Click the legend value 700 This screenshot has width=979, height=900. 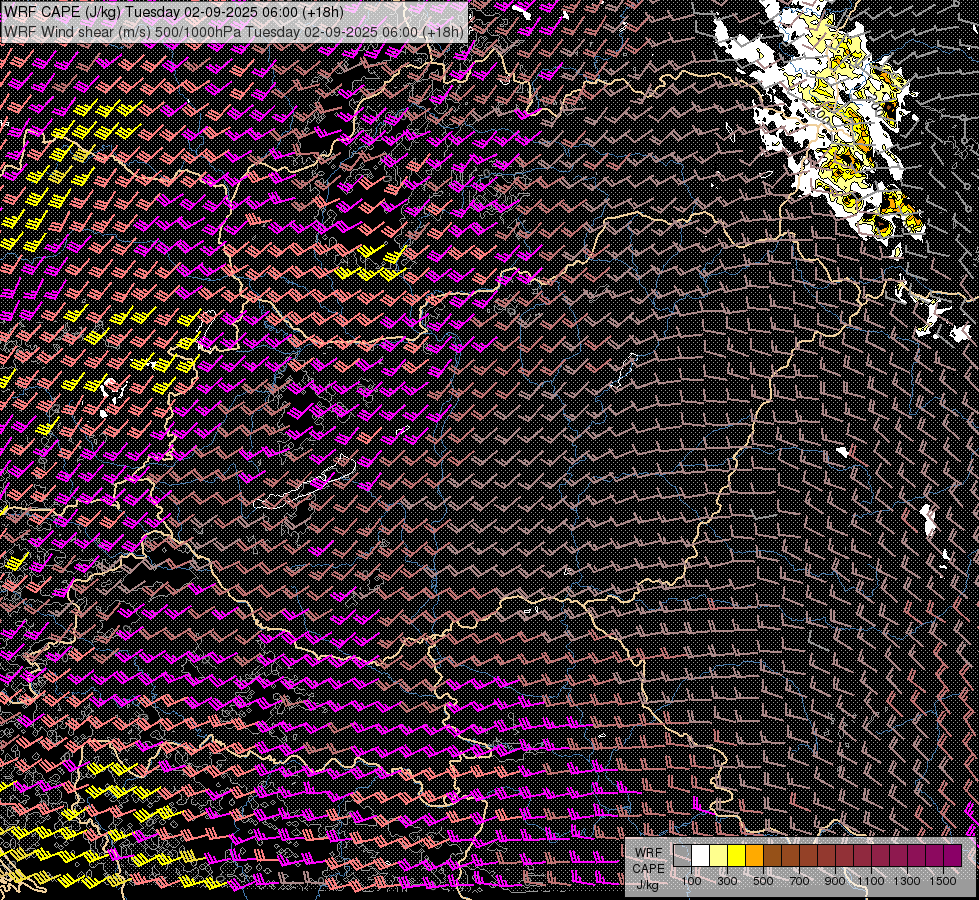click(x=799, y=881)
